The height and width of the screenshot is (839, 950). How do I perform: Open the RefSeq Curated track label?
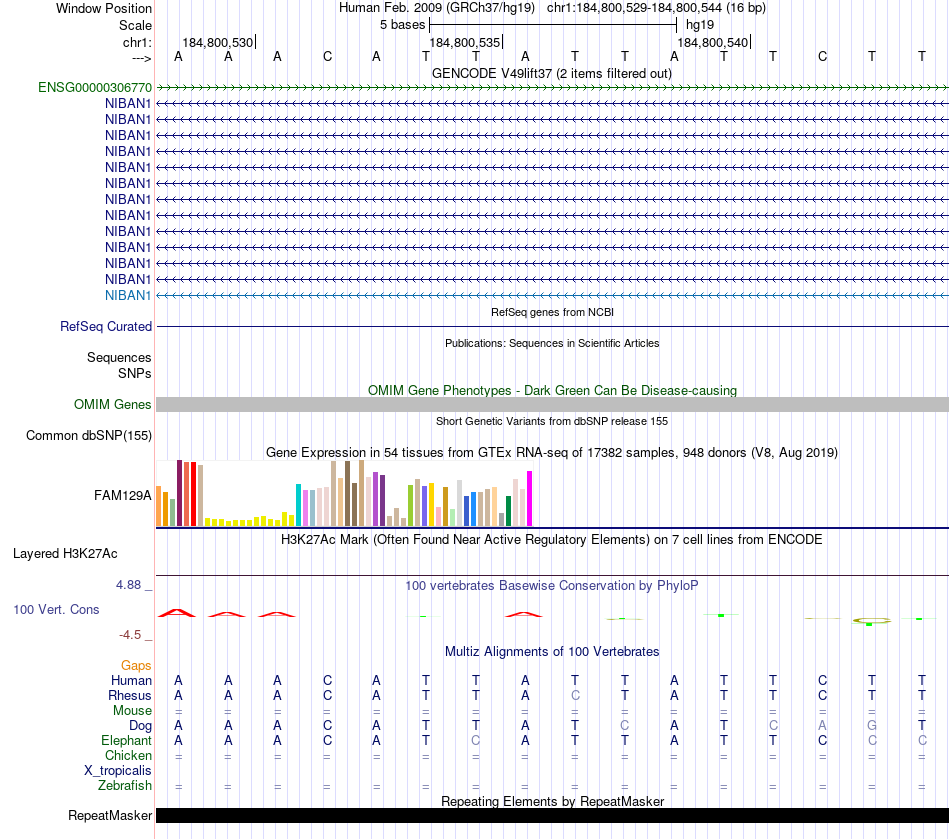click(105, 327)
